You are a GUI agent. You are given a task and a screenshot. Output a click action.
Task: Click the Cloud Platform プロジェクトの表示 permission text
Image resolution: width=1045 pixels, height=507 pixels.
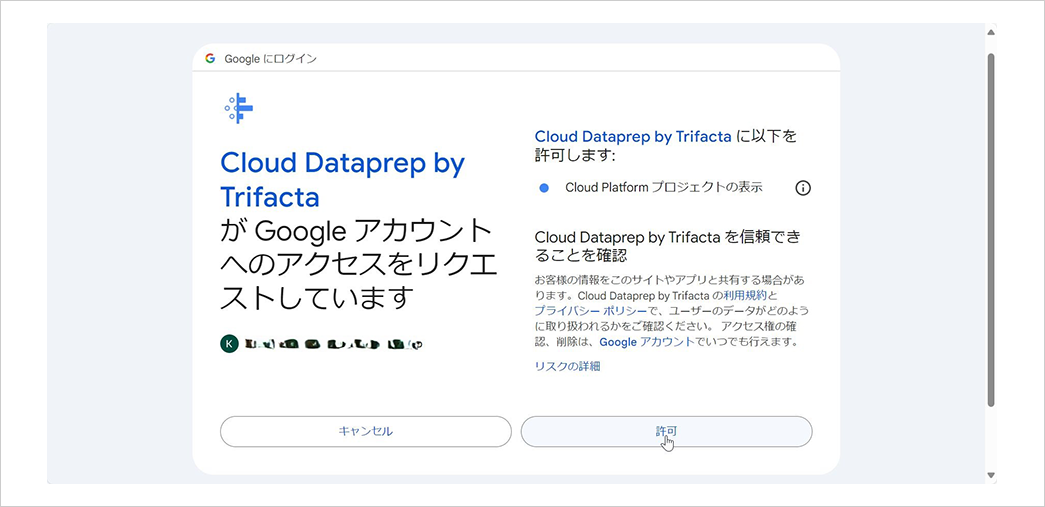click(x=664, y=188)
